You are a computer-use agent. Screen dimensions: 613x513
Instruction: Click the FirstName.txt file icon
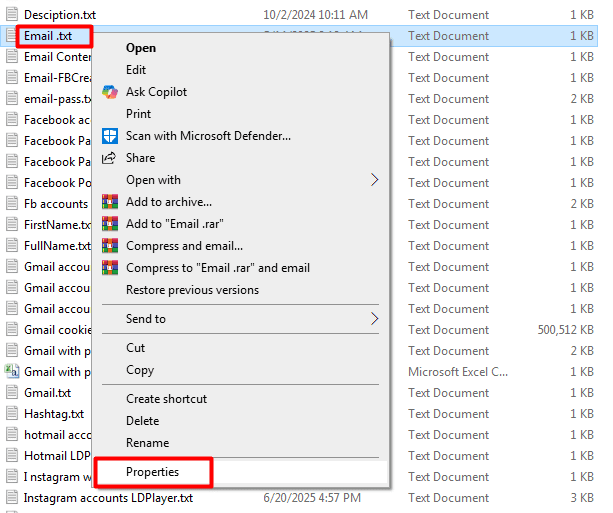12,224
